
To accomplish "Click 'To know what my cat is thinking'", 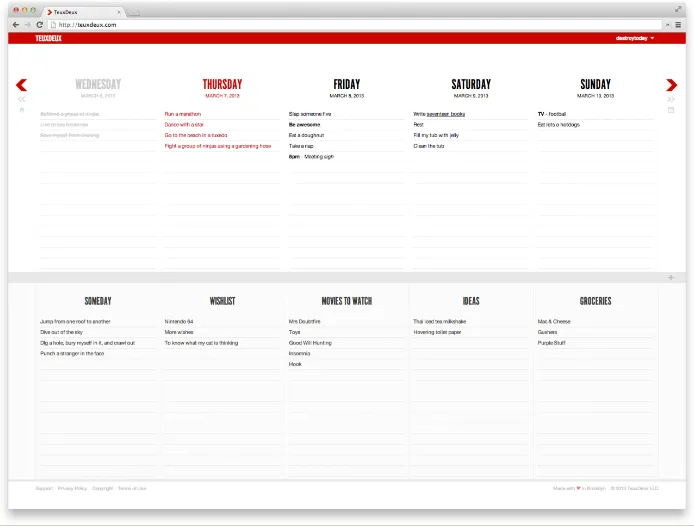I will point(201,343).
